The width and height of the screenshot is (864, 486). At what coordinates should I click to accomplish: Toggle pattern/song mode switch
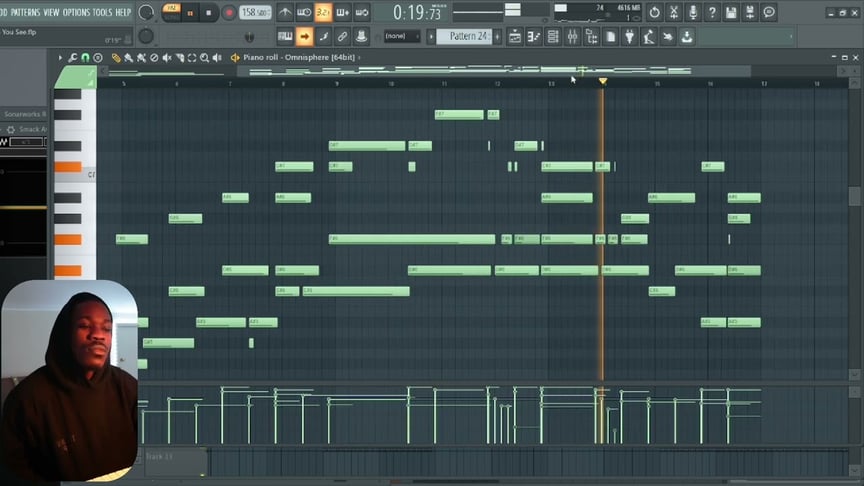click(171, 12)
